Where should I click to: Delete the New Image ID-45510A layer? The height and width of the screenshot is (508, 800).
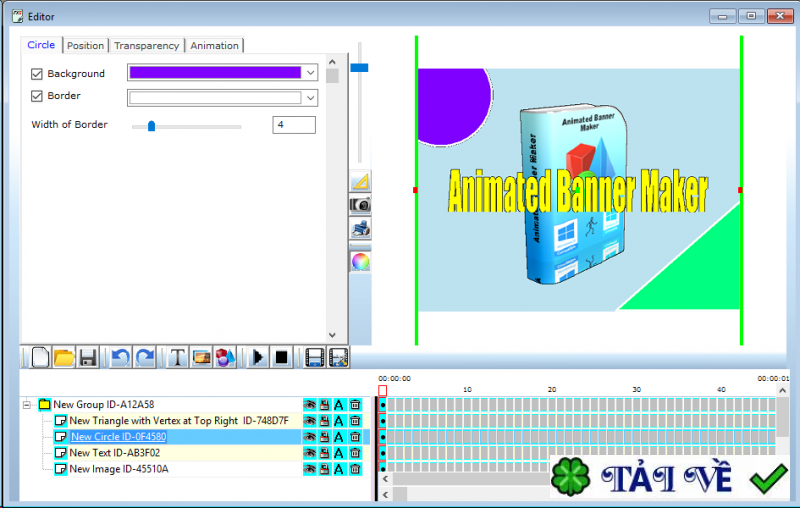pyautogui.click(x=355, y=469)
